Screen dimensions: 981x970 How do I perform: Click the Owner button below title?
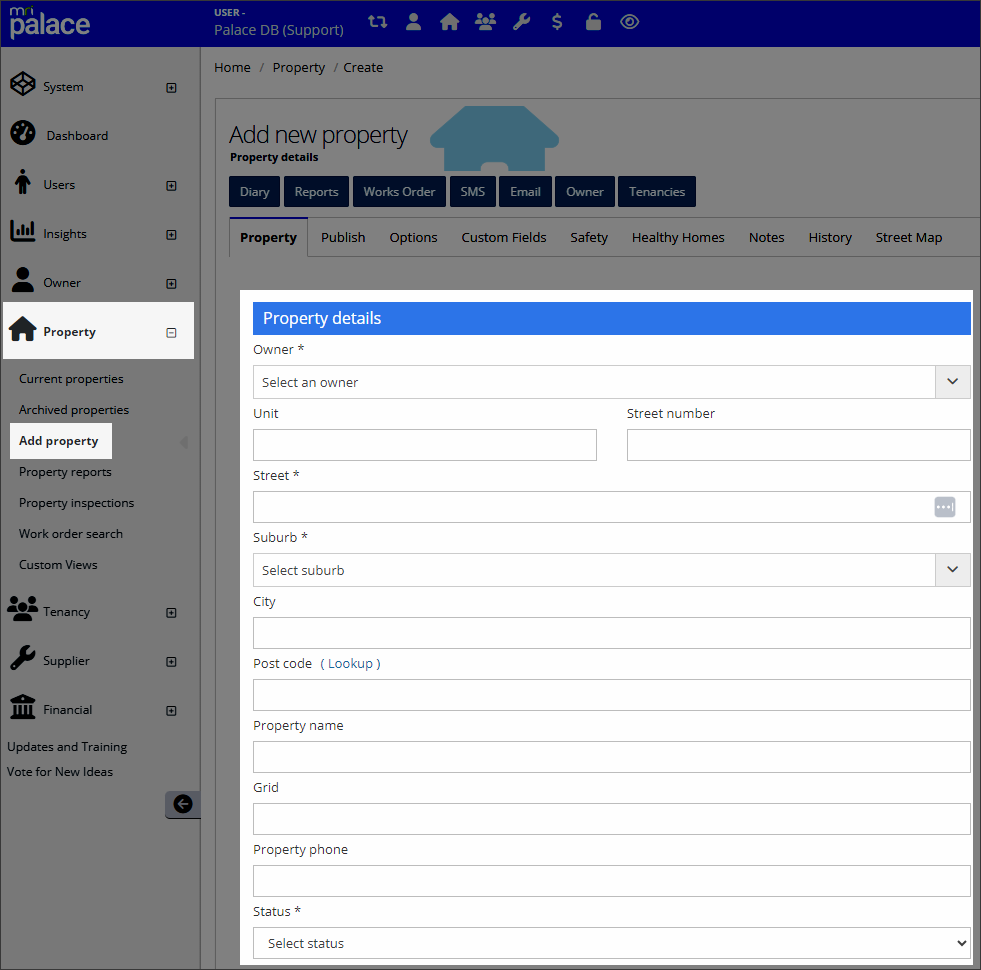tap(585, 191)
